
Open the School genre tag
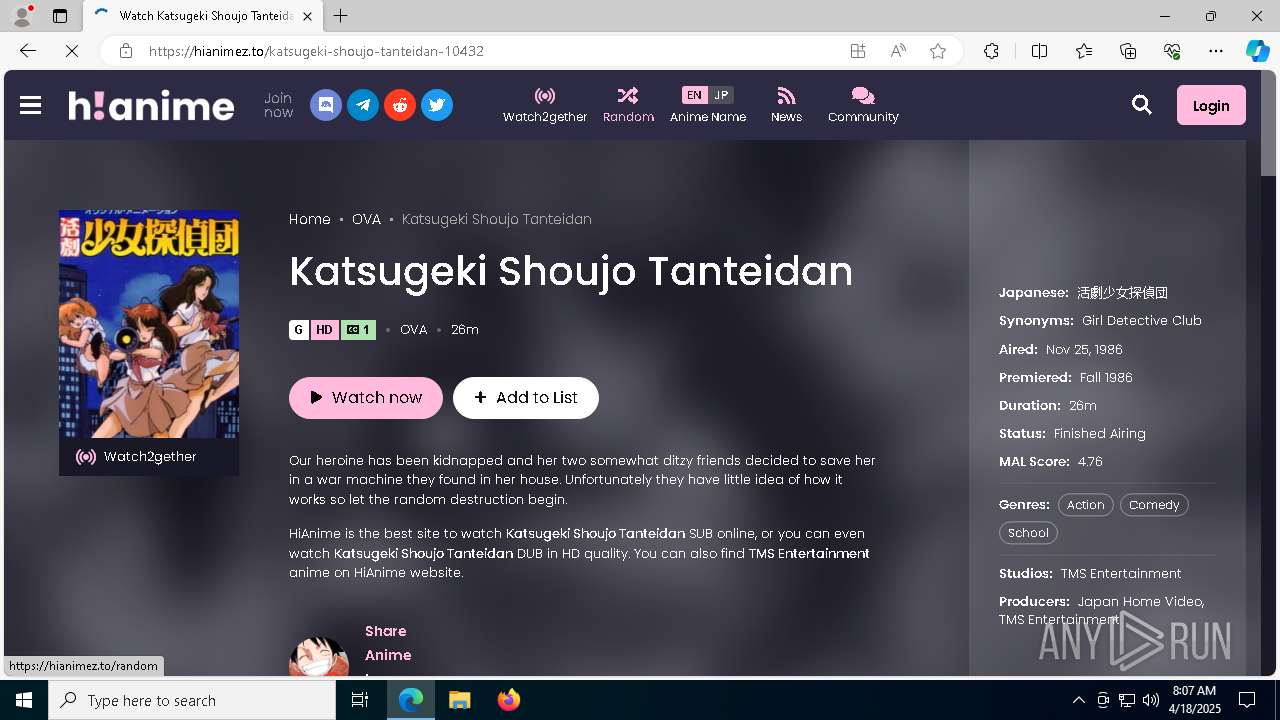(x=1028, y=533)
